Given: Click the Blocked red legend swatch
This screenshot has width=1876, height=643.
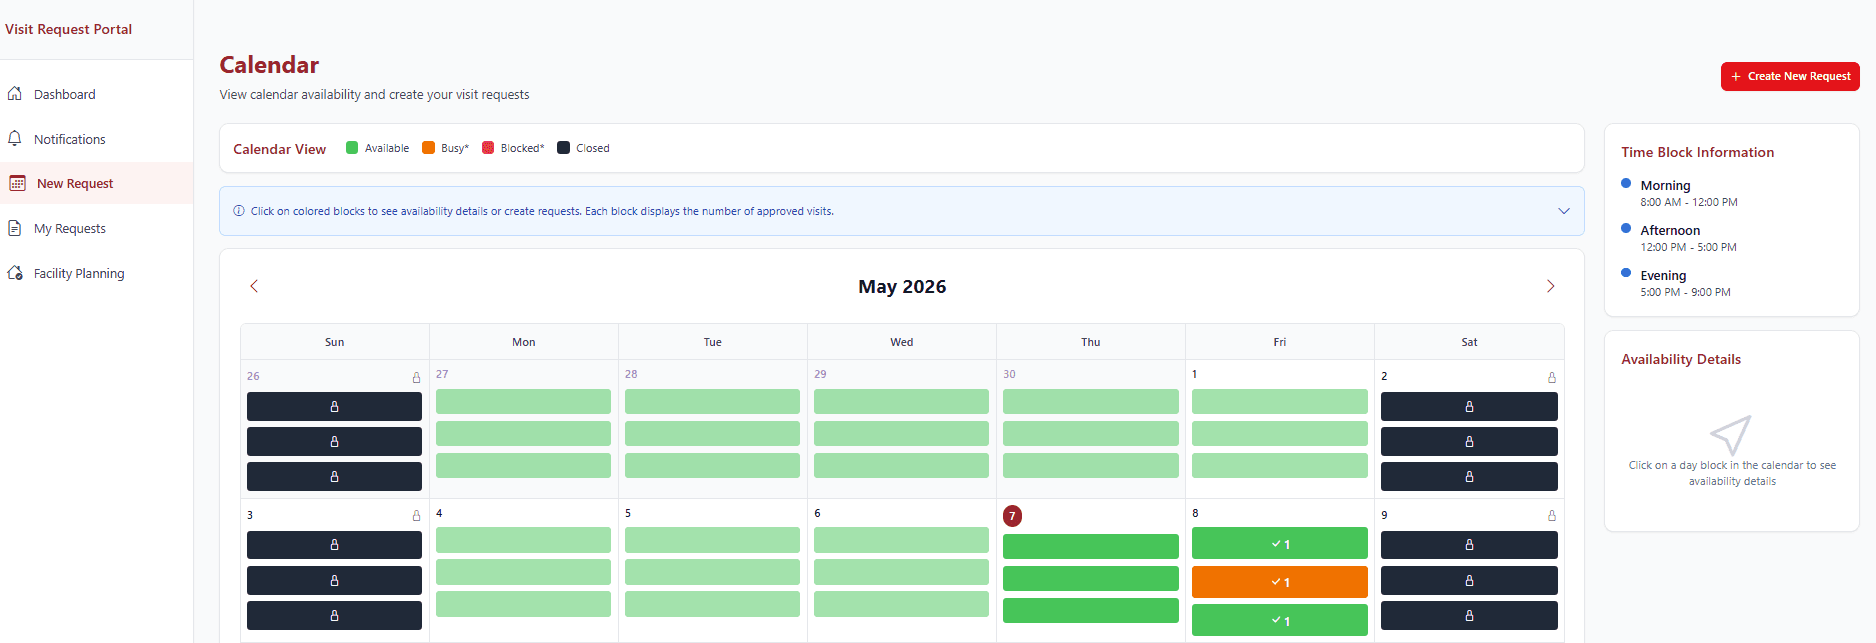Looking at the screenshot, I should tap(488, 148).
